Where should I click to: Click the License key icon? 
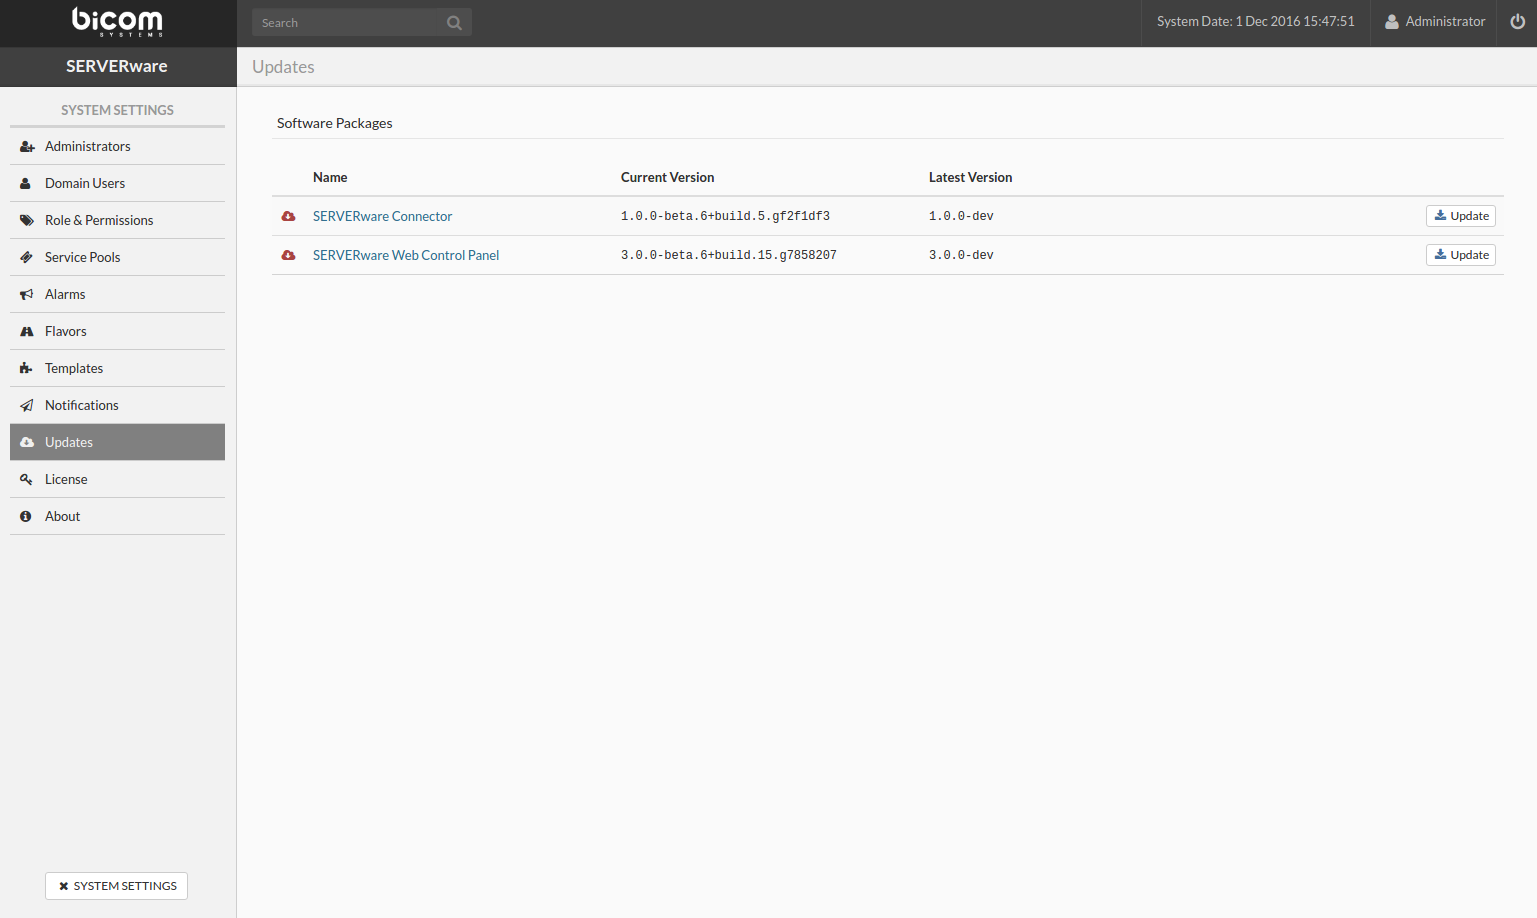tap(27, 480)
